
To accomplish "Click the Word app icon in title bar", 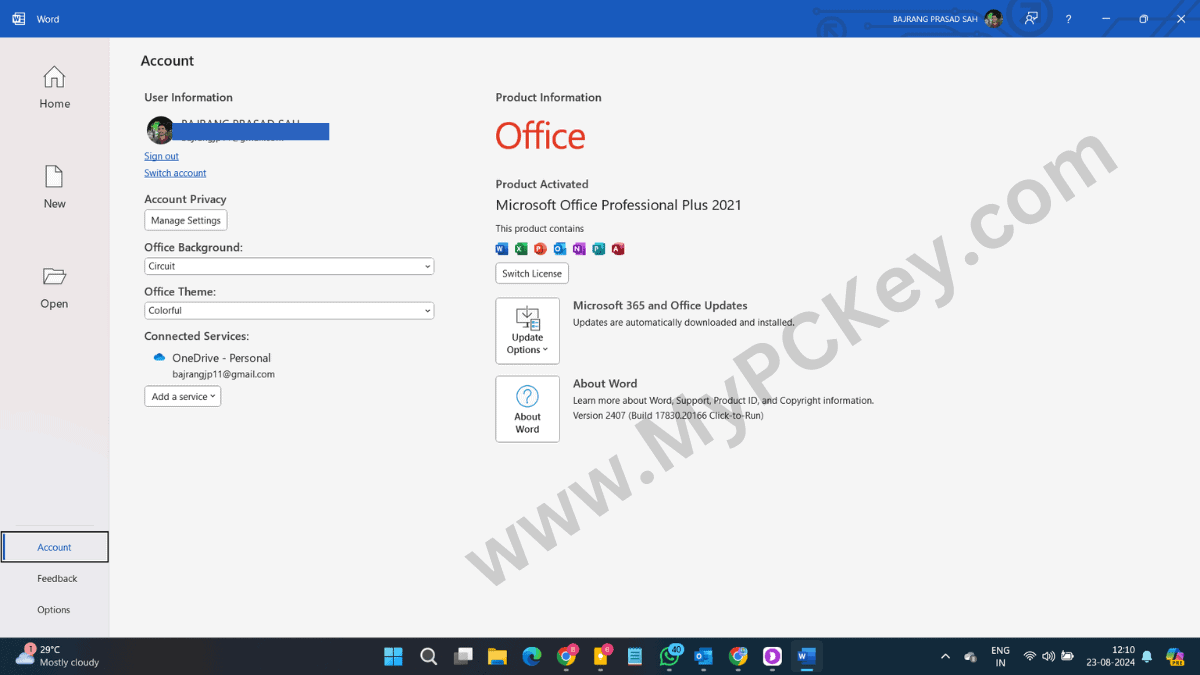I will tap(19, 19).
